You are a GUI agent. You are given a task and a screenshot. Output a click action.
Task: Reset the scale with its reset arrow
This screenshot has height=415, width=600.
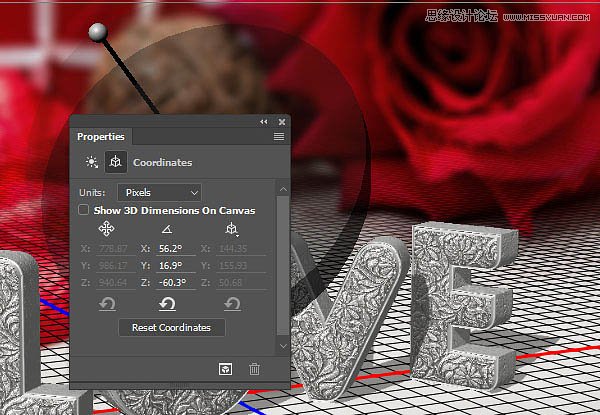232,304
